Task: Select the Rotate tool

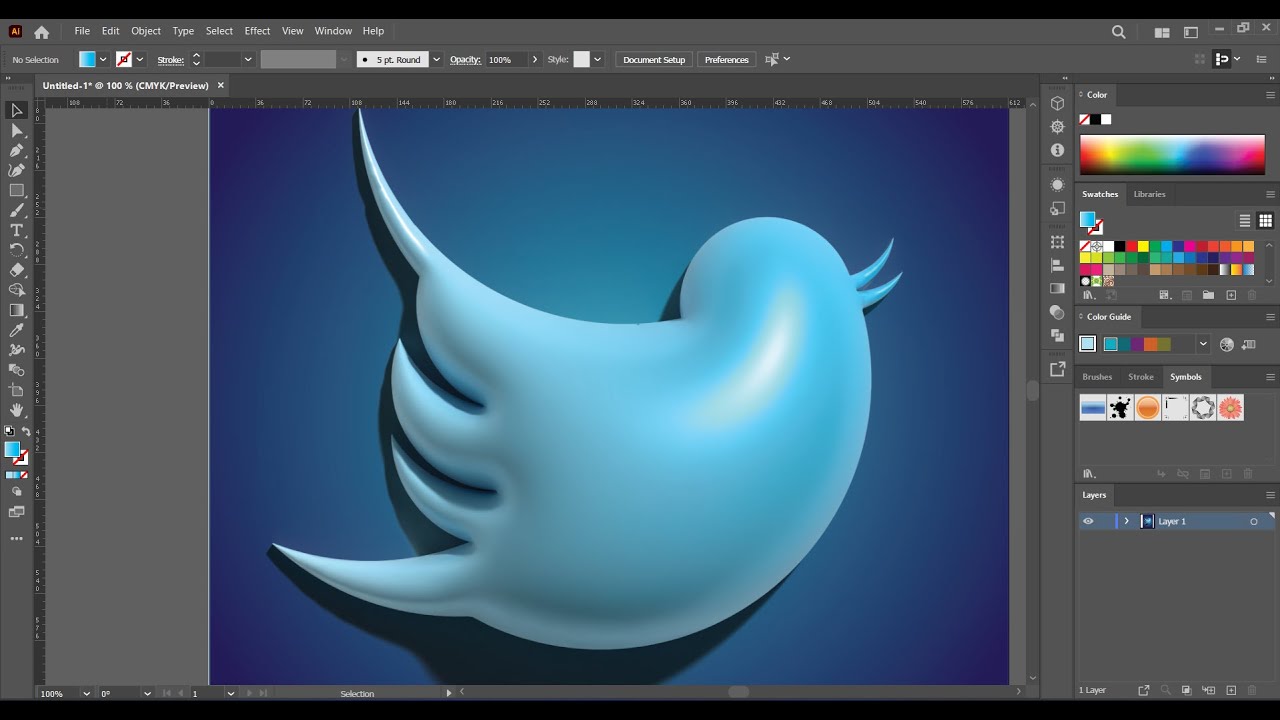Action: (x=17, y=250)
